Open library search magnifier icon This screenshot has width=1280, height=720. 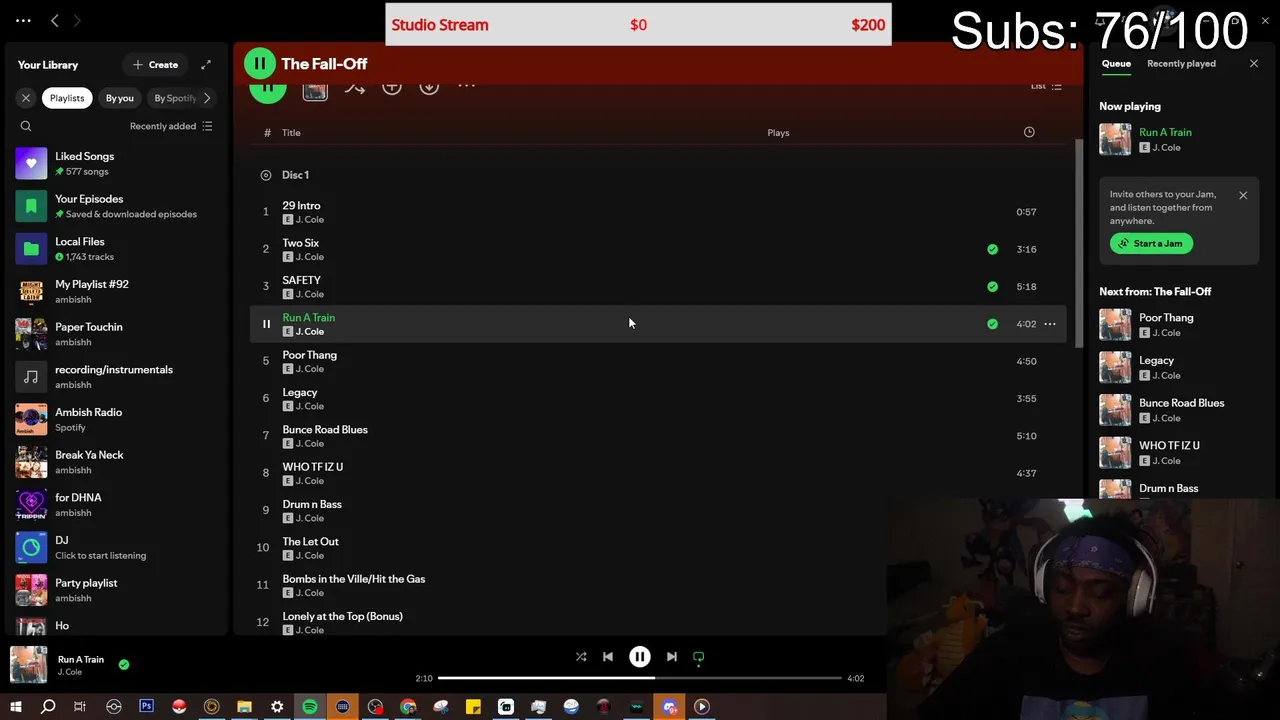coord(26,126)
